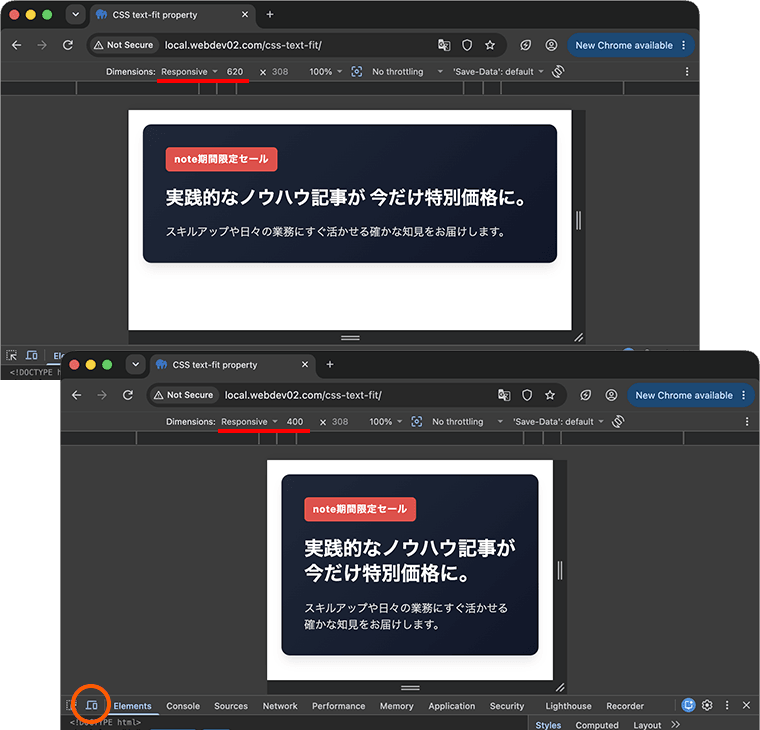Click capture screenshot icon in front device toolbar
Image resolution: width=760 pixels, height=730 pixels.
416,421
